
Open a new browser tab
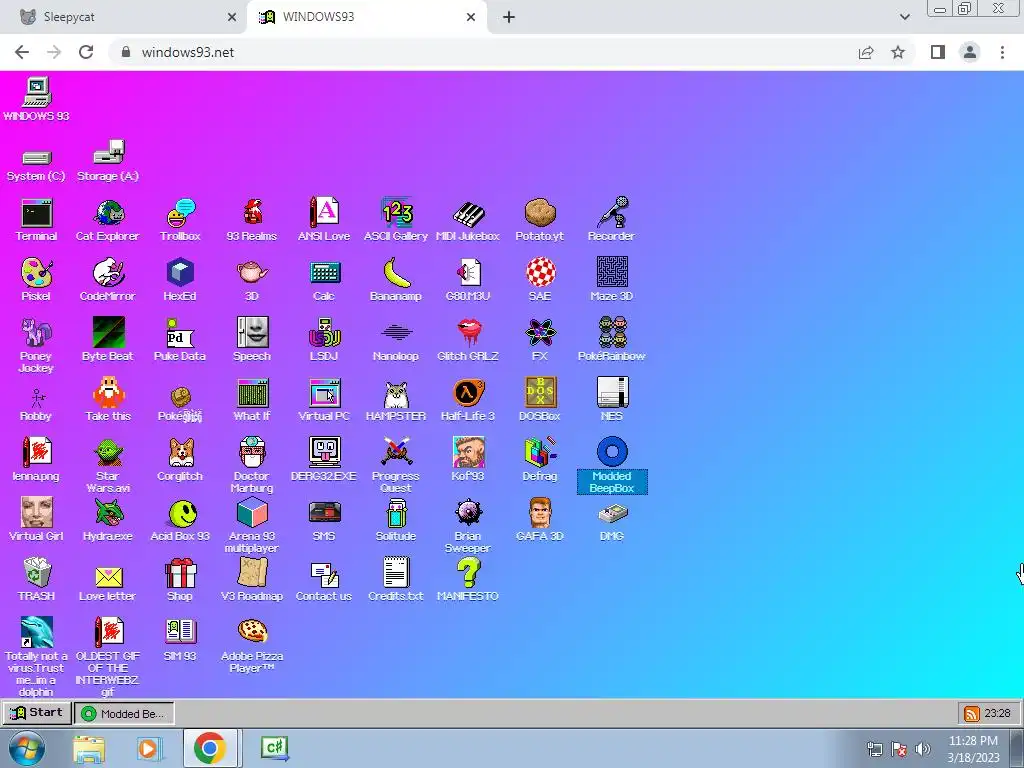509,17
